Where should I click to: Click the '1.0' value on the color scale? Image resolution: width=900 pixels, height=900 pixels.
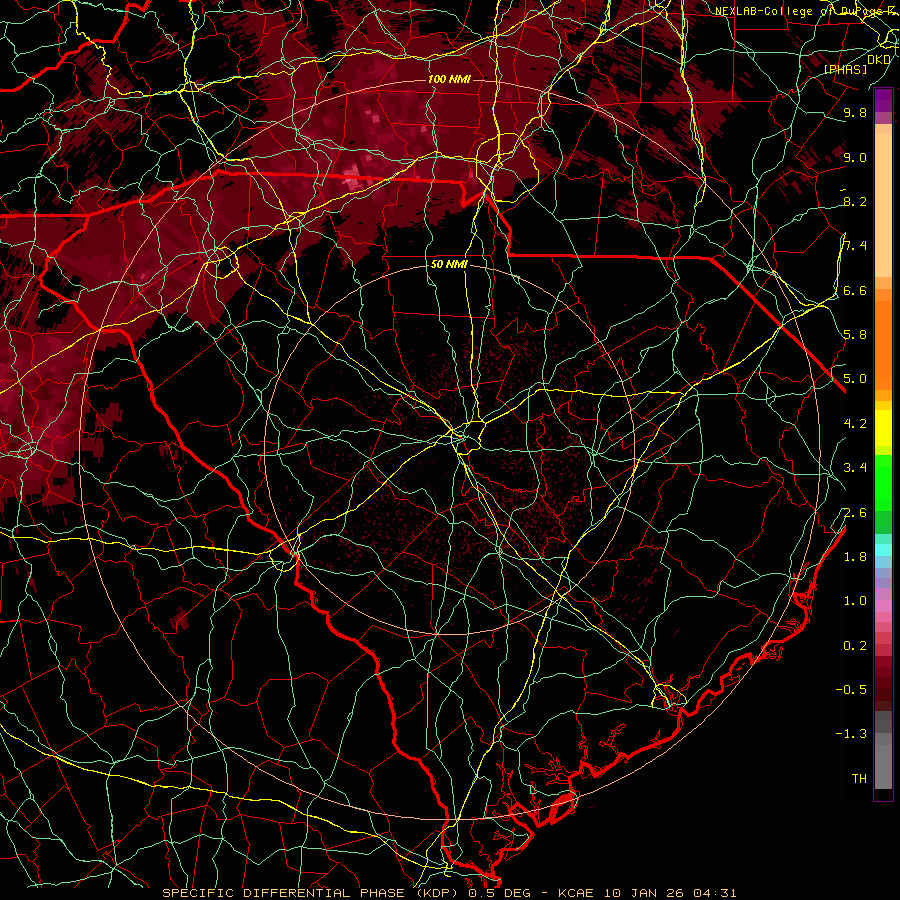(855, 601)
